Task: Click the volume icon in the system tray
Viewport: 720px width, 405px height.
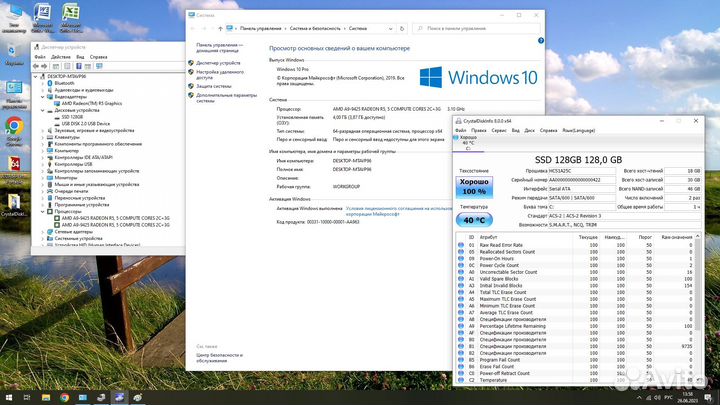Action: 657,398
